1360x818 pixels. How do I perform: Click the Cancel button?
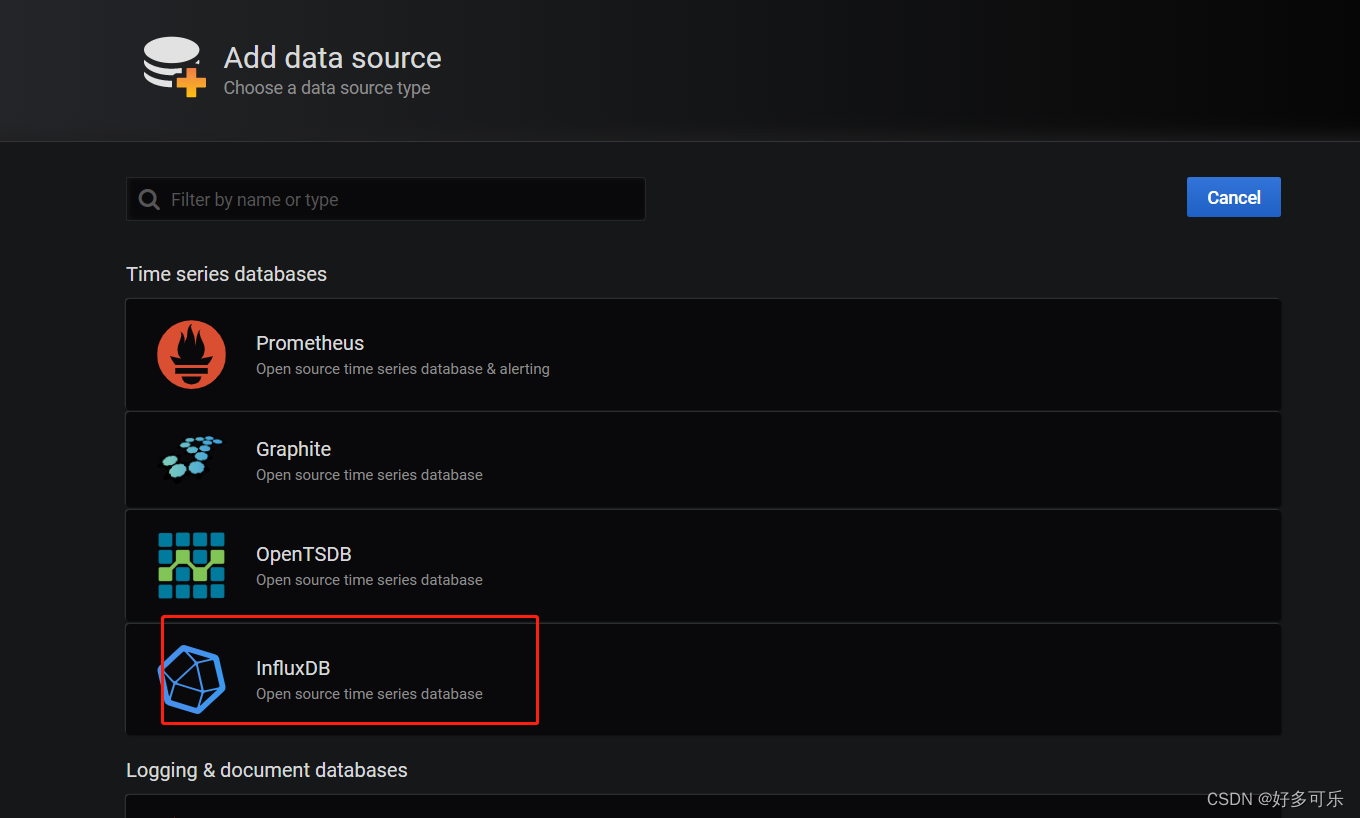click(x=1234, y=197)
